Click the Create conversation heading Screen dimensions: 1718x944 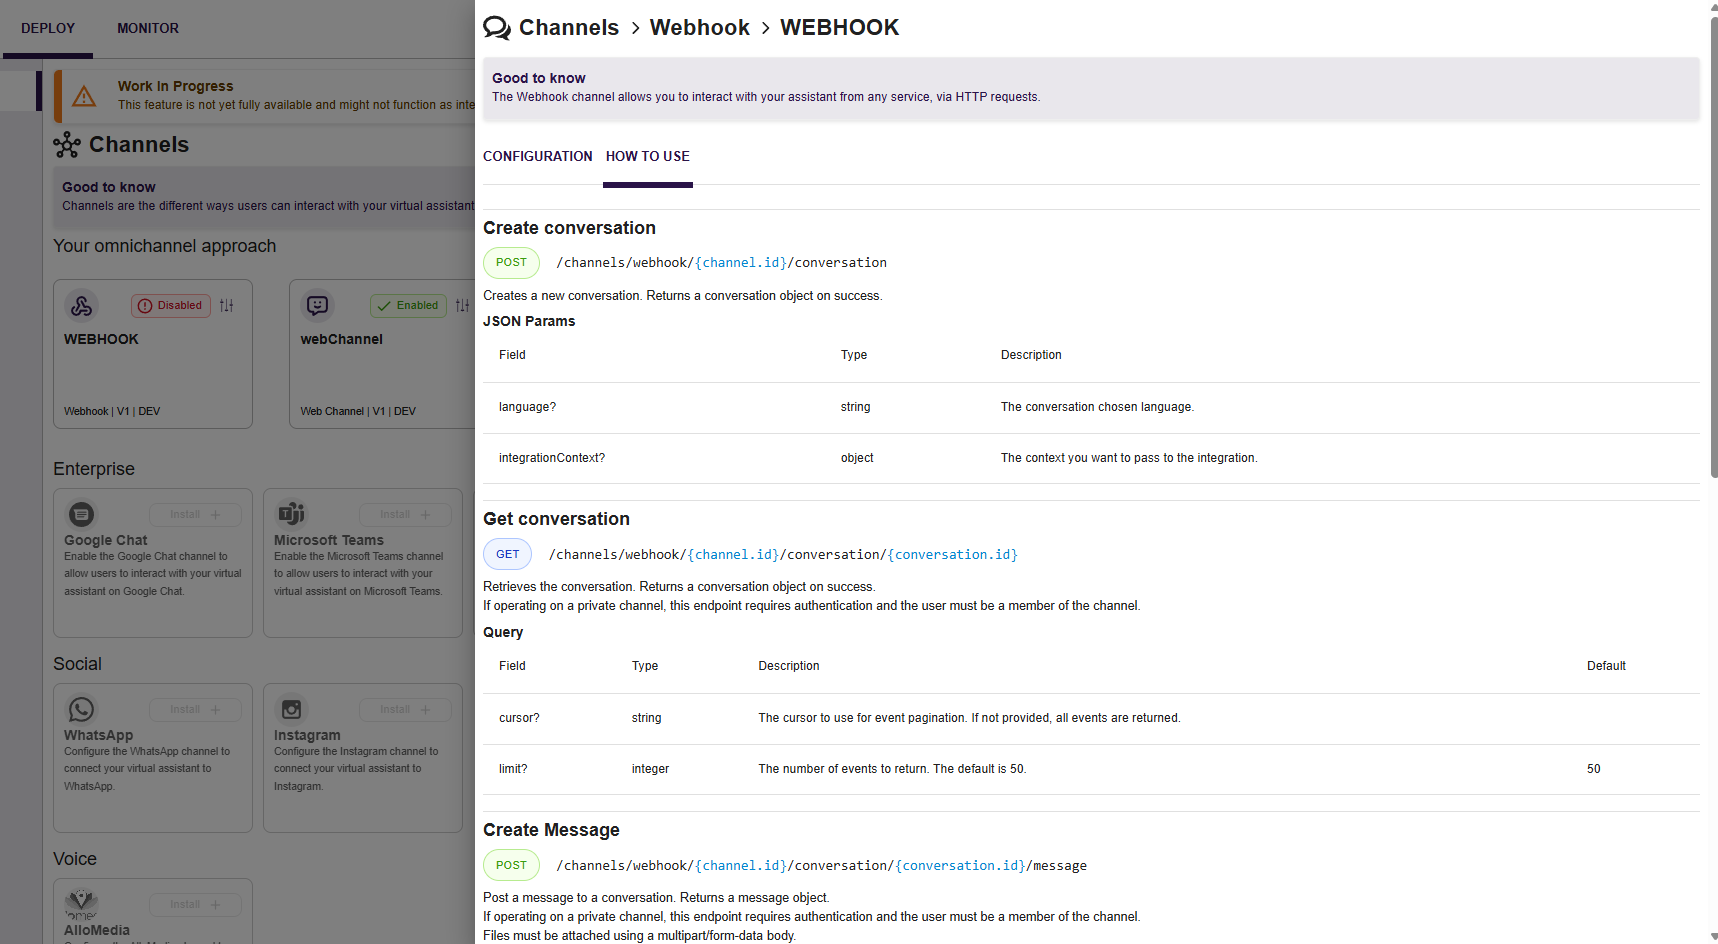569,229
